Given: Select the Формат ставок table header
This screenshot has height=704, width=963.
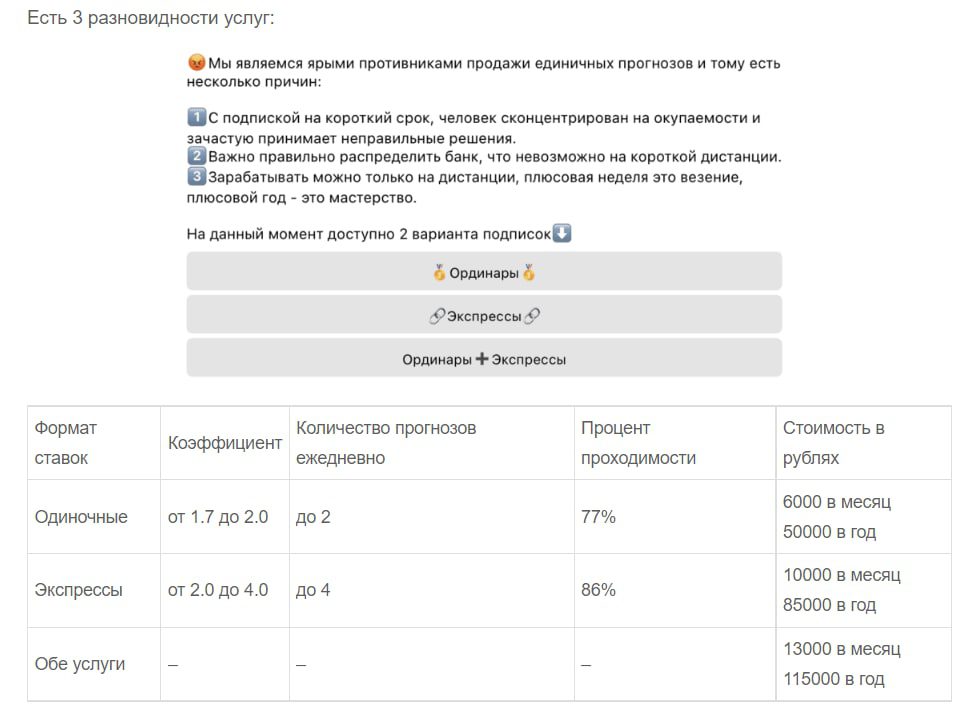Looking at the screenshot, I should 93,443.
